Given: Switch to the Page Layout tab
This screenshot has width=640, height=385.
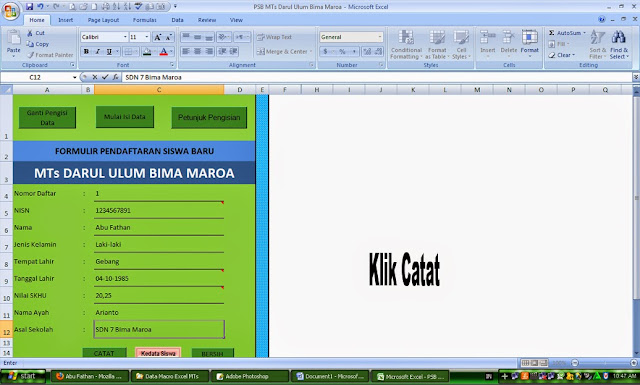Looking at the screenshot, I should (103, 20).
